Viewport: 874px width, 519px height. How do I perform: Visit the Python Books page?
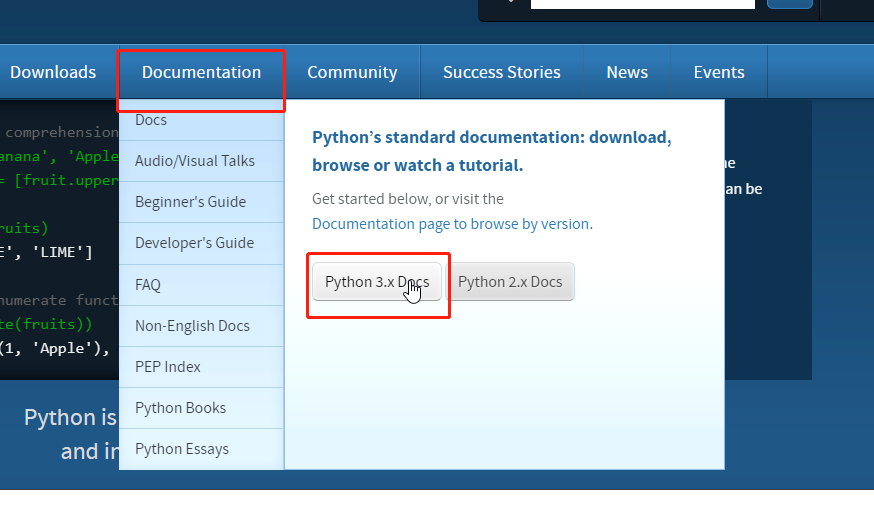point(180,408)
